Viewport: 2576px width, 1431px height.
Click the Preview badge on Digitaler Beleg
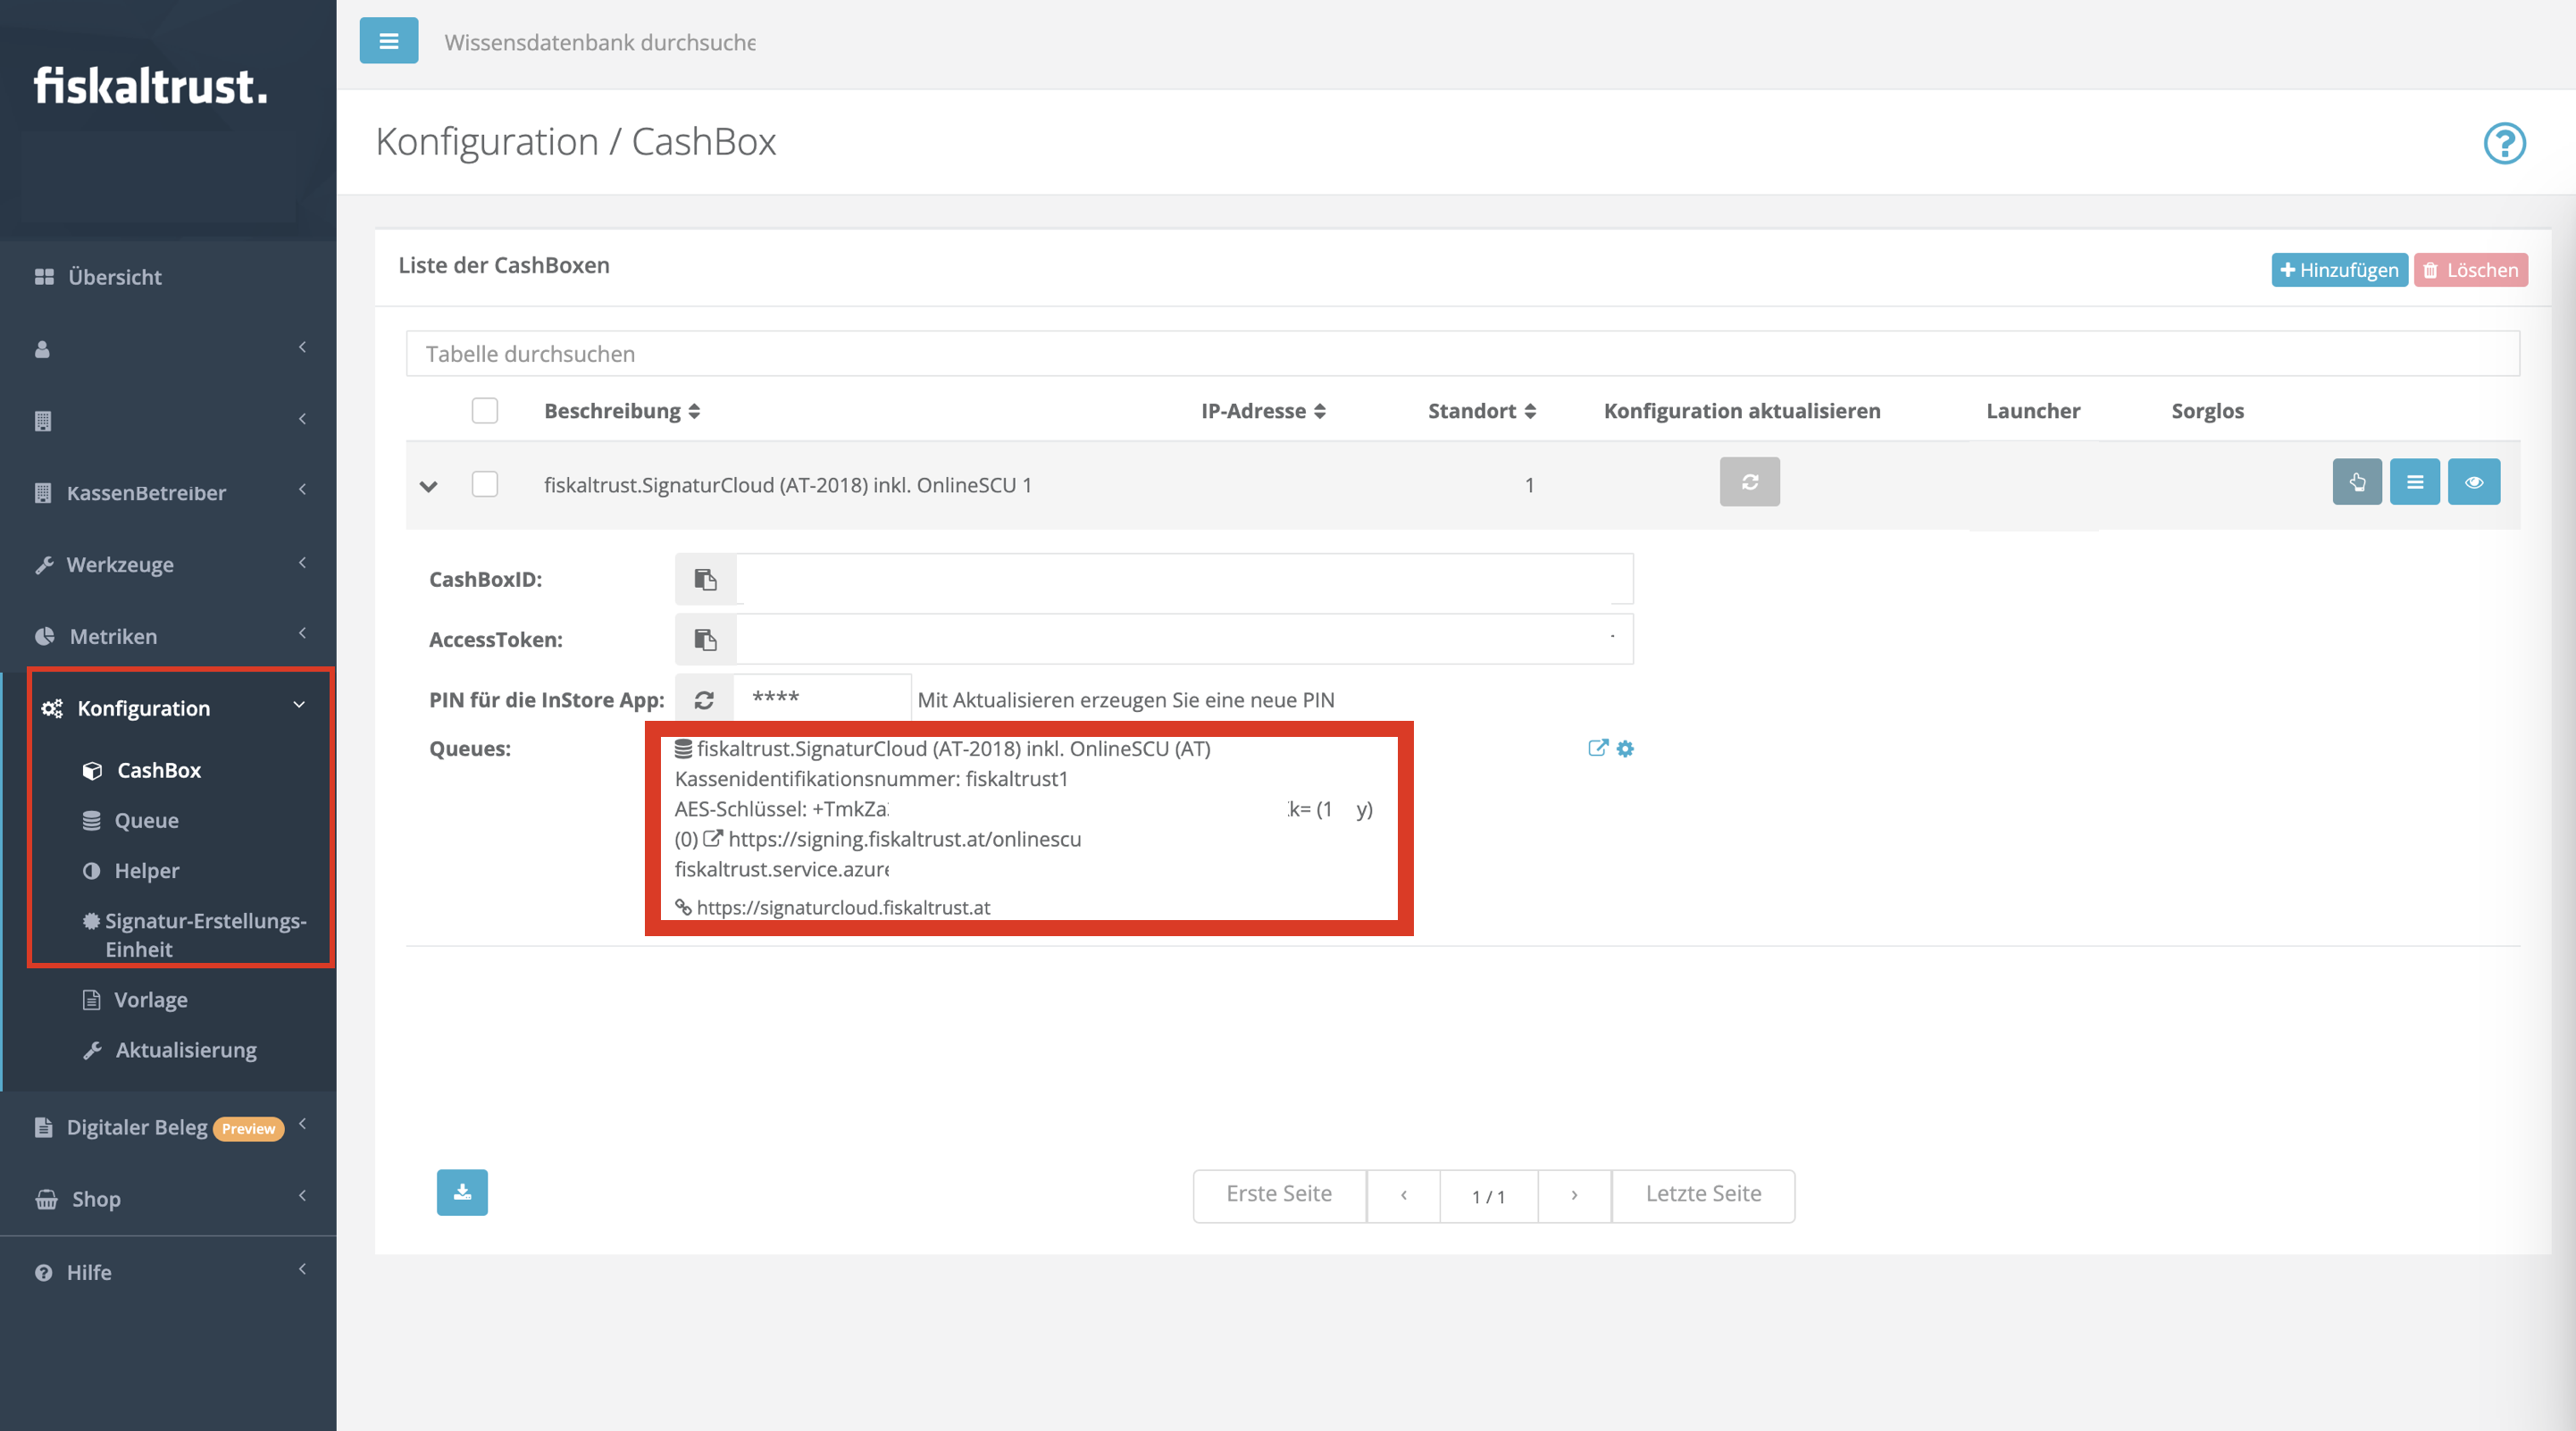[x=248, y=1128]
